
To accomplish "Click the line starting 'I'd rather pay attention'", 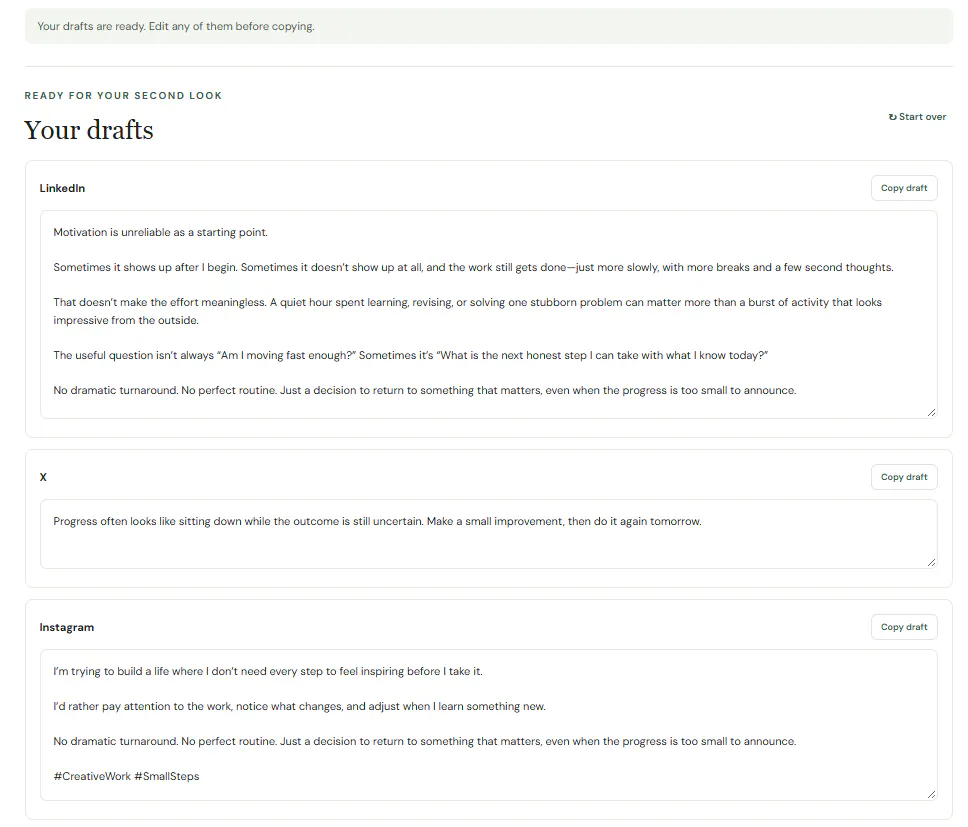I will (299, 707).
